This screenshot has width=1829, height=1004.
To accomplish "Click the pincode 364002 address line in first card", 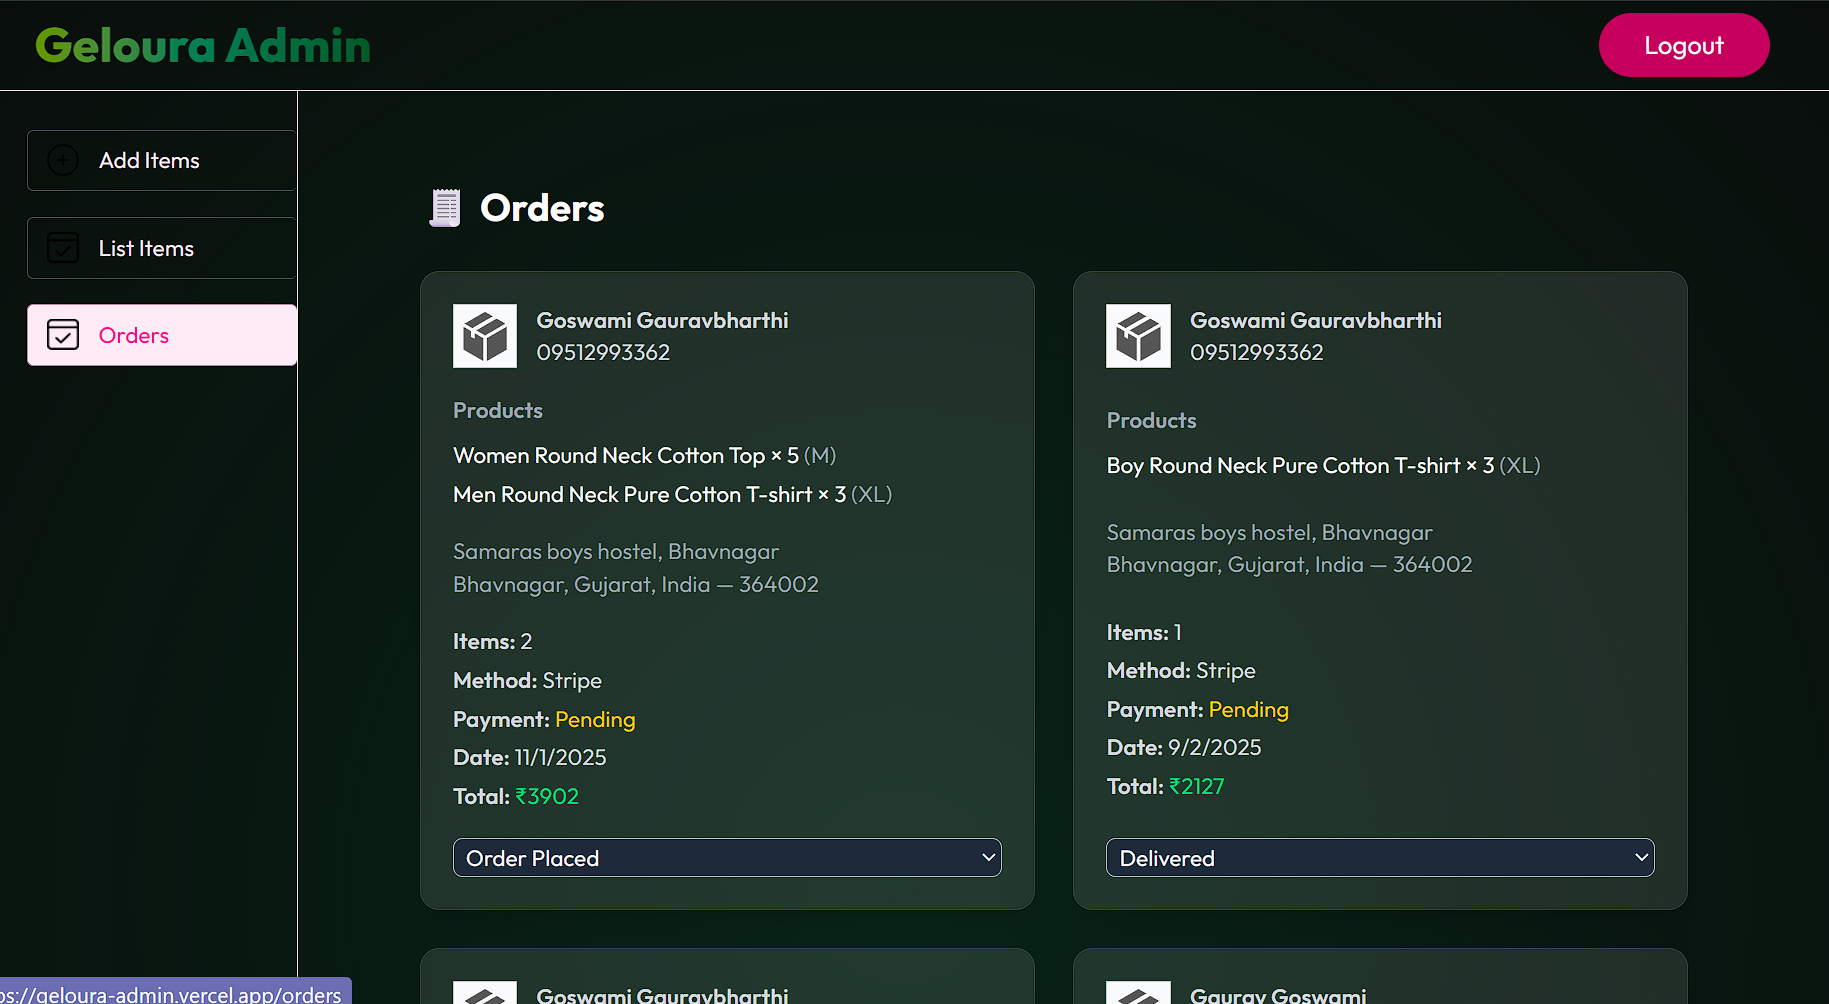I will [x=636, y=584].
